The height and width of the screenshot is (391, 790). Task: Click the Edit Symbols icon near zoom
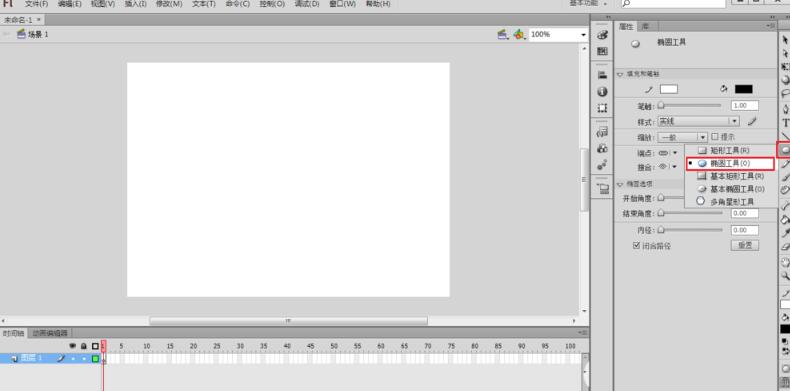pyautogui.click(x=518, y=35)
